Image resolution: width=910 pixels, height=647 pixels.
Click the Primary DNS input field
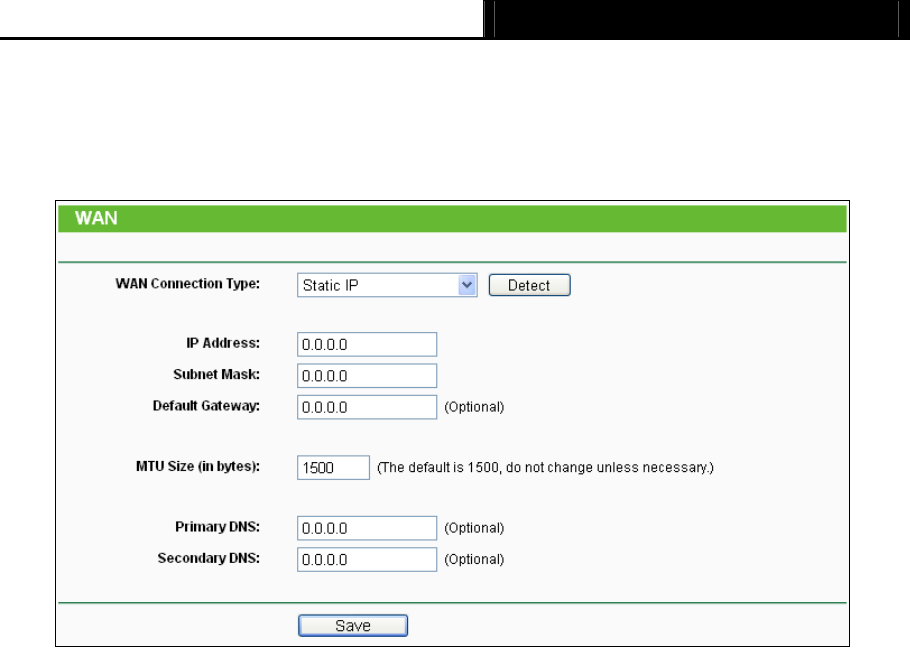(x=367, y=527)
